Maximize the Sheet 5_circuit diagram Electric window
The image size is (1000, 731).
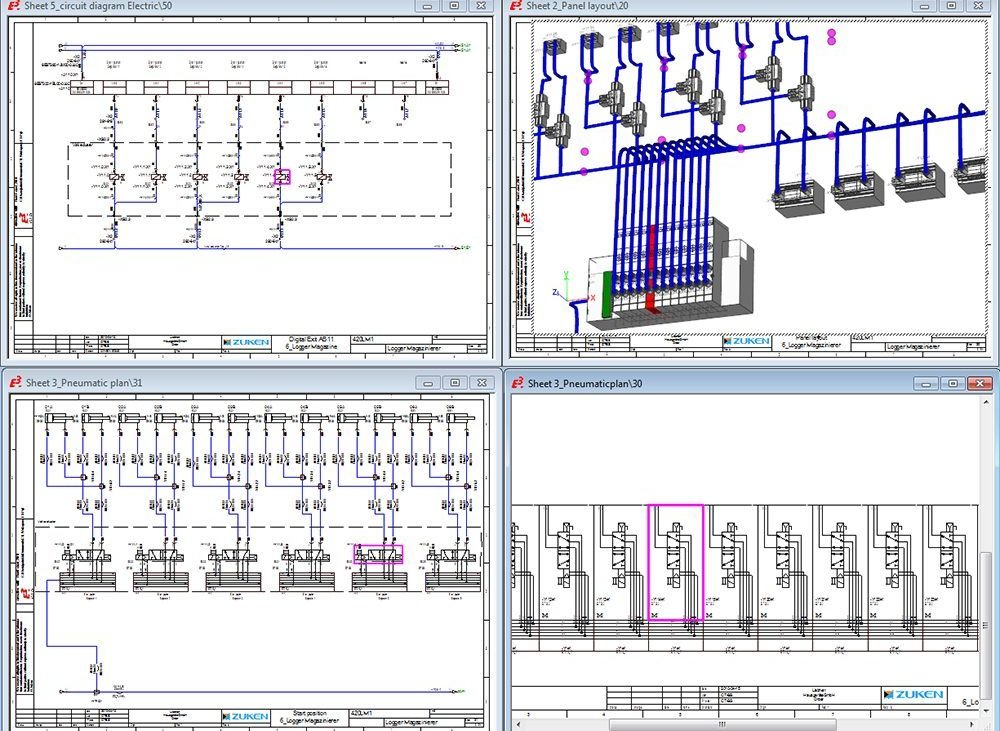pyautogui.click(x=454, y=6)
